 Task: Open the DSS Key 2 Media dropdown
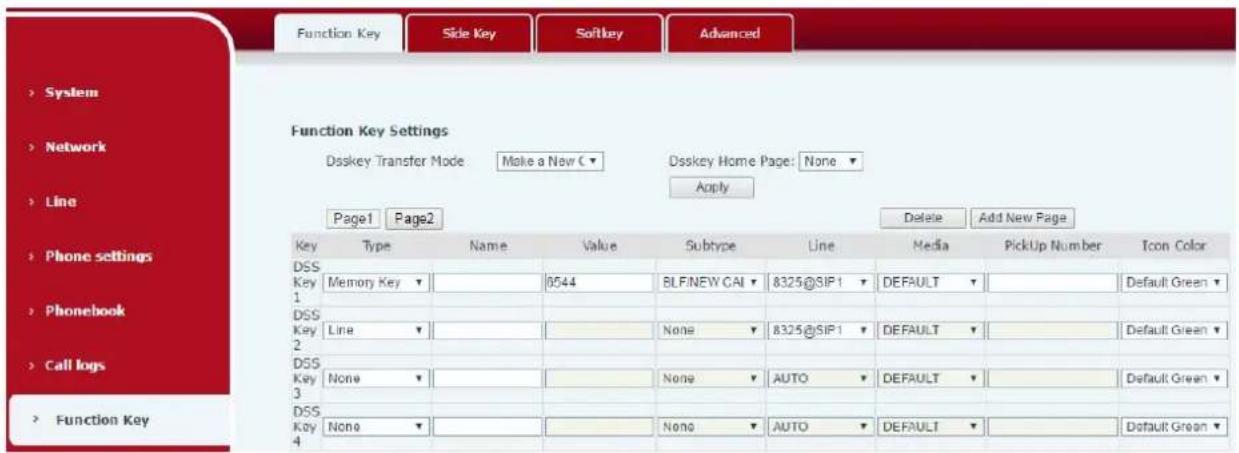(x=930, y=330)
